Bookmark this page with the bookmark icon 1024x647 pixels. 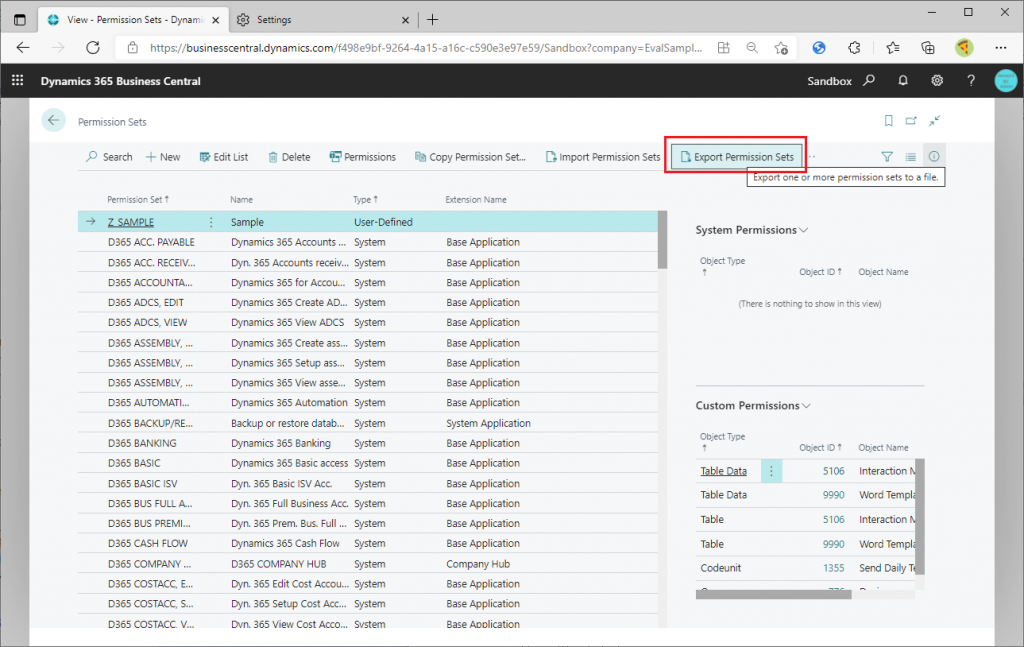888,121
